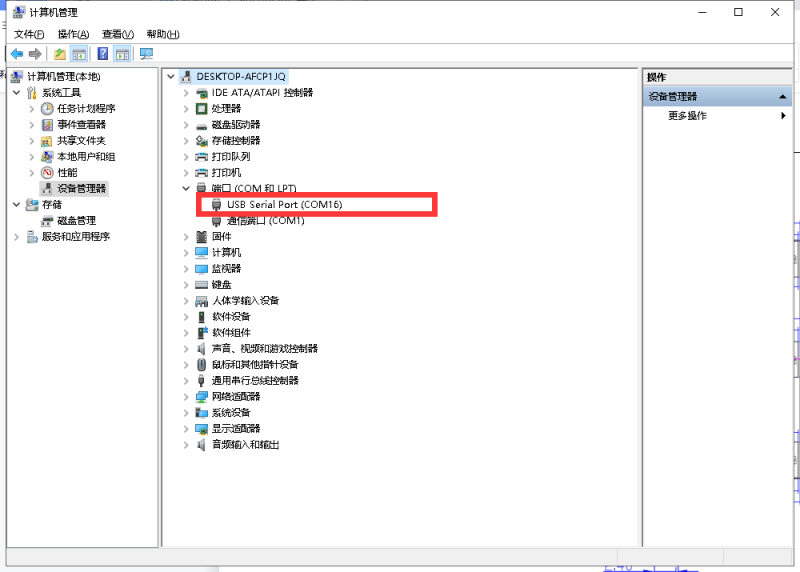Expand the 本地用户和组 node chevron

point(32,157)
